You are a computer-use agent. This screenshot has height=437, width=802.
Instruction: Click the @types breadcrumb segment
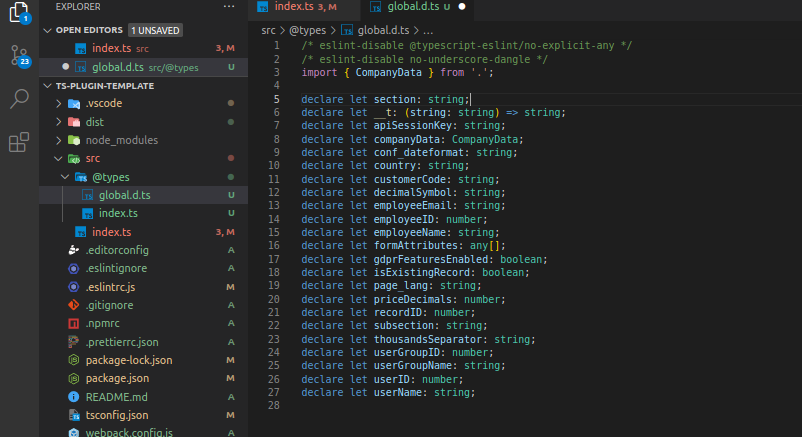pyautogui.click(x=308, y=30)
